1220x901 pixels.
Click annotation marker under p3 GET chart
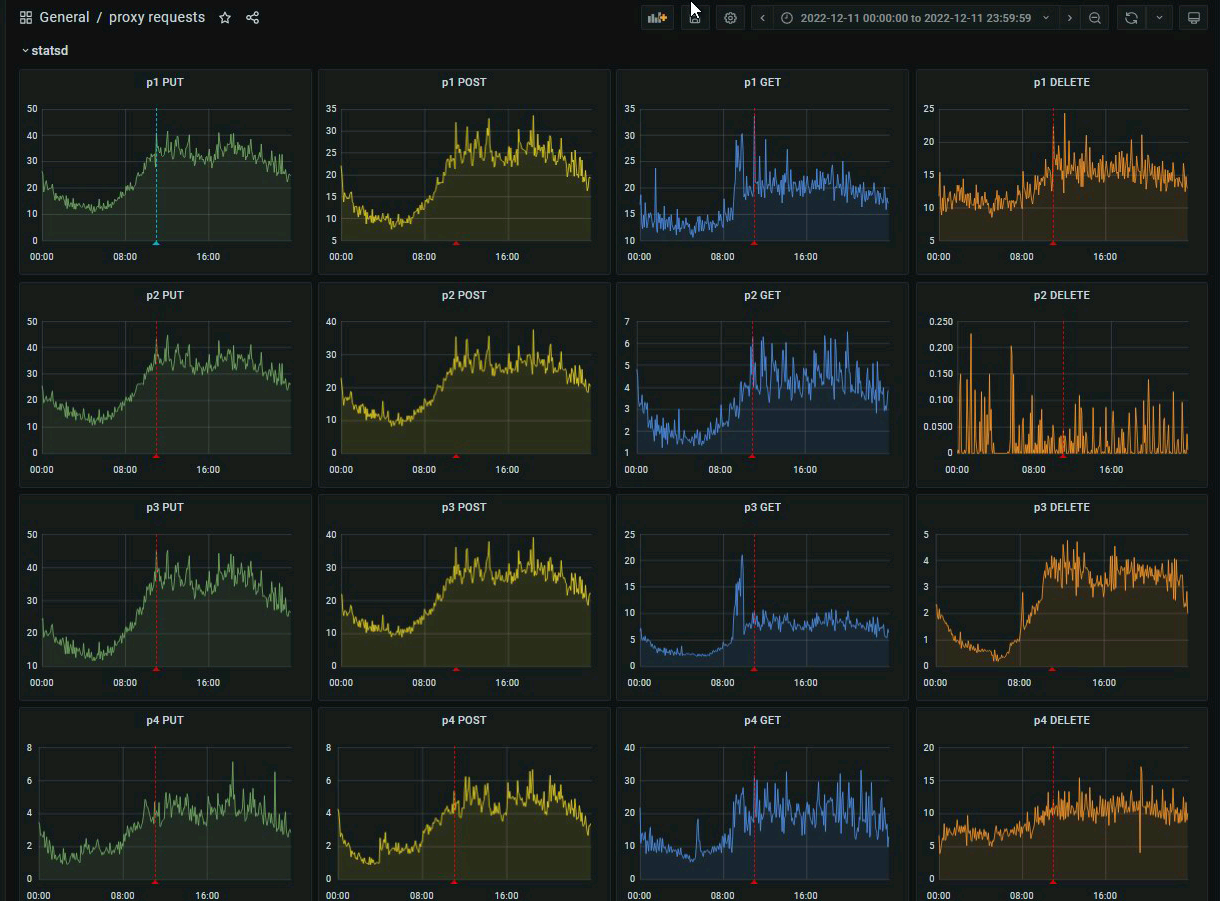pyautogui.click(x=754, y=668)
